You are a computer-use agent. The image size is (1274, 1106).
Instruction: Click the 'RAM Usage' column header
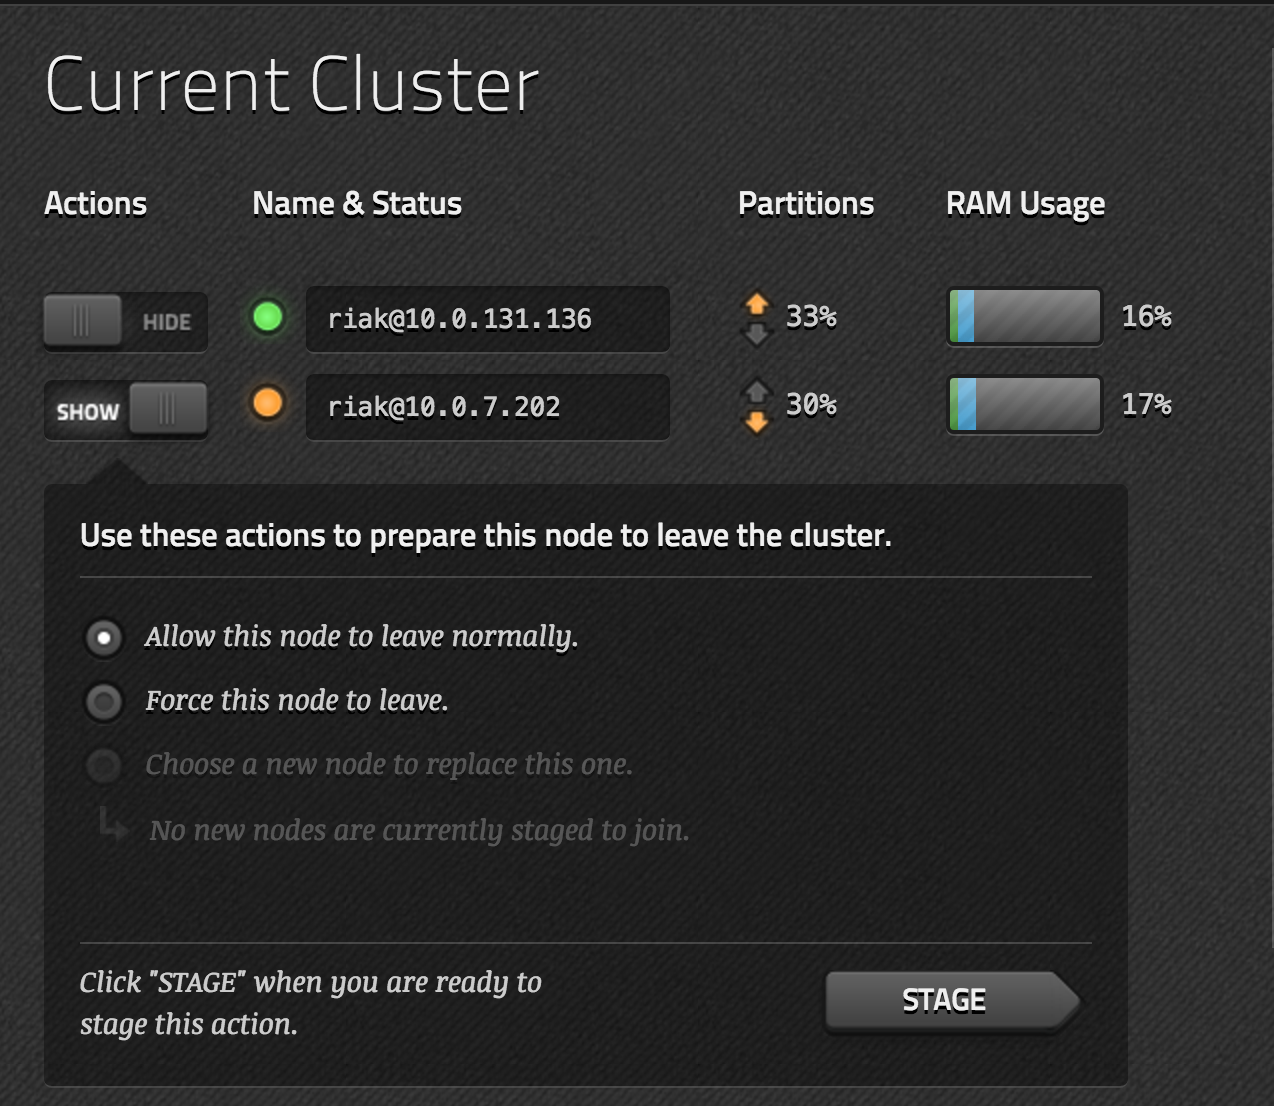click(x=1025, y=204)
